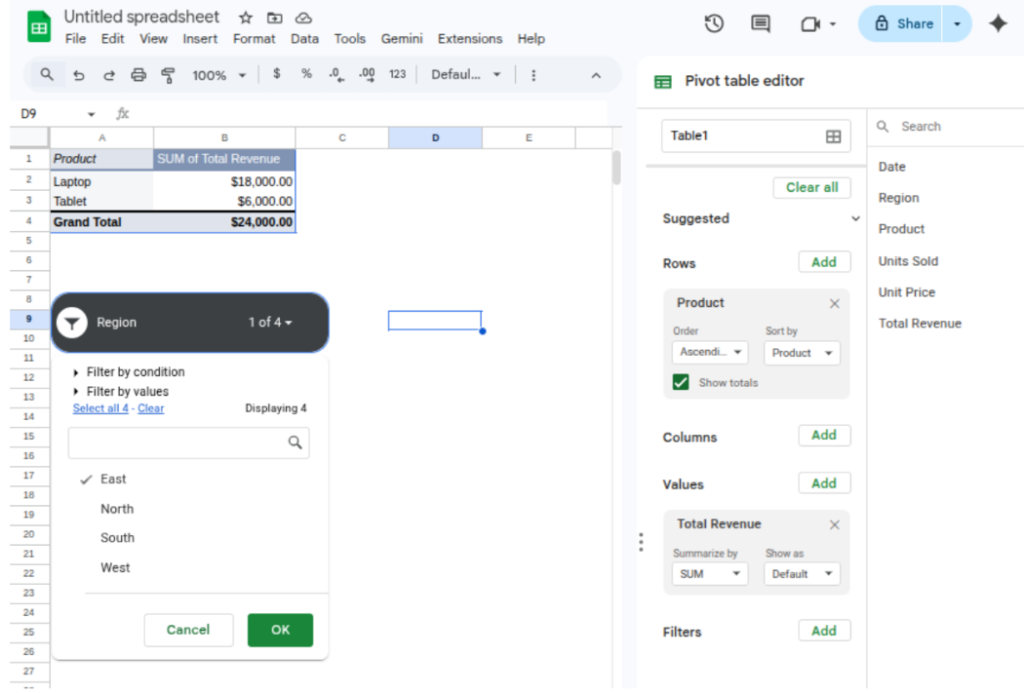Check the North filter value
Screen dimensions: 1024x693
pos(116,509)
